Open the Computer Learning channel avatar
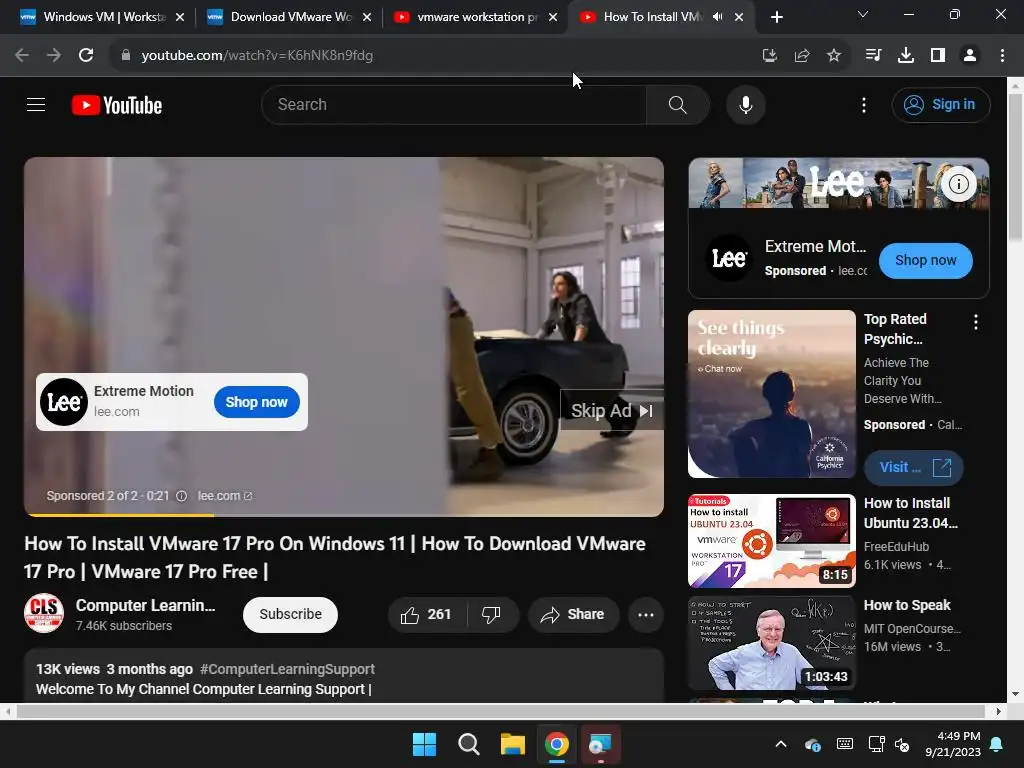Viewport: 1024px width, 768px height. (44, 613)
